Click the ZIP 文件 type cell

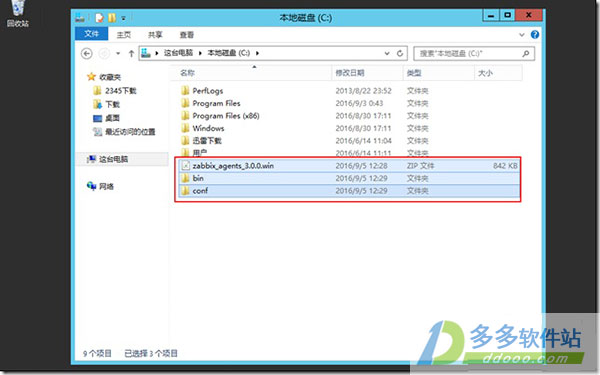pyautogui.click(x=420, y=166)
